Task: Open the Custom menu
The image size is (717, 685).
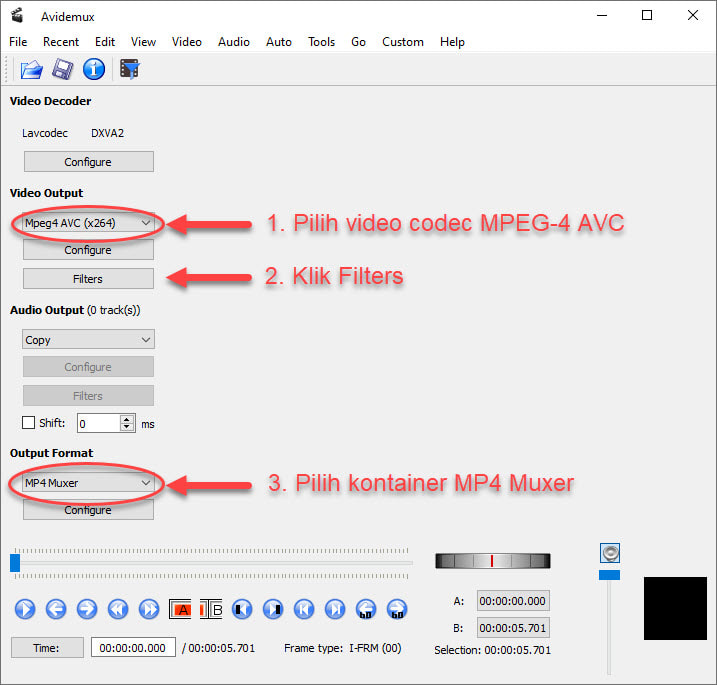Action: [x=403, y=42]
